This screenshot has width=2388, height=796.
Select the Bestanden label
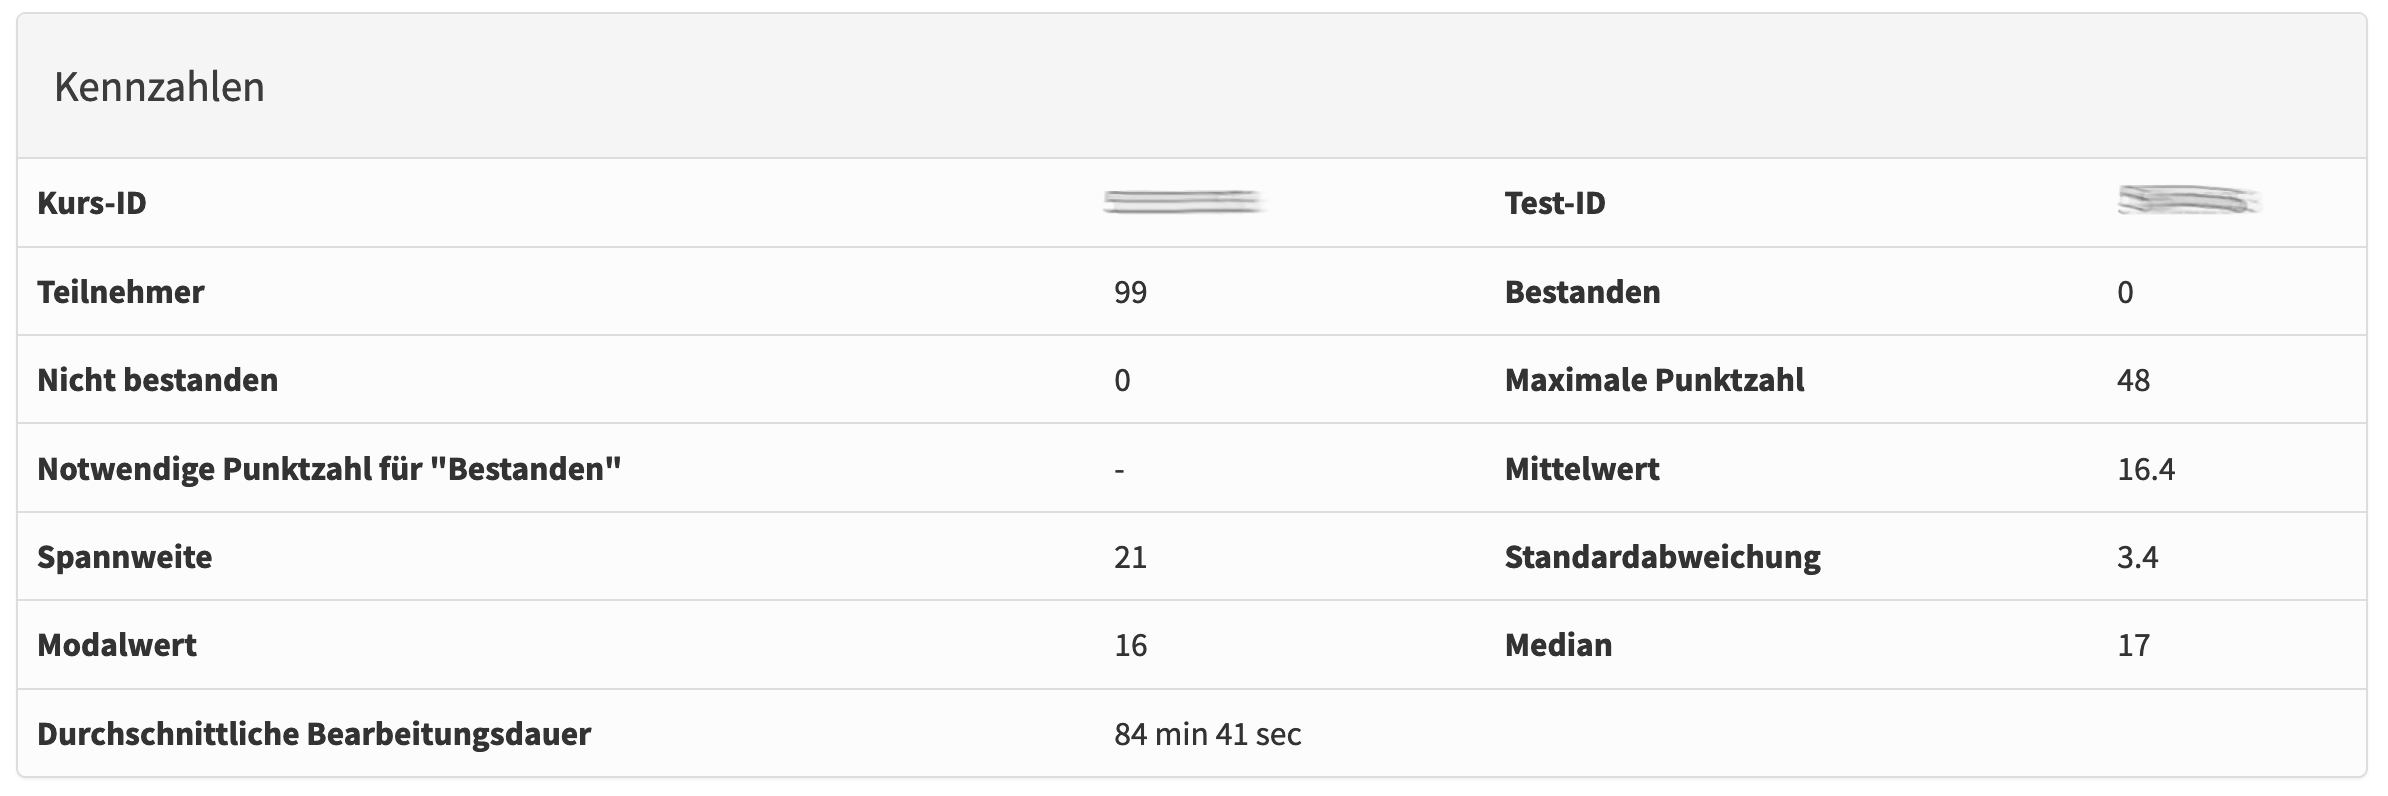1582,292
